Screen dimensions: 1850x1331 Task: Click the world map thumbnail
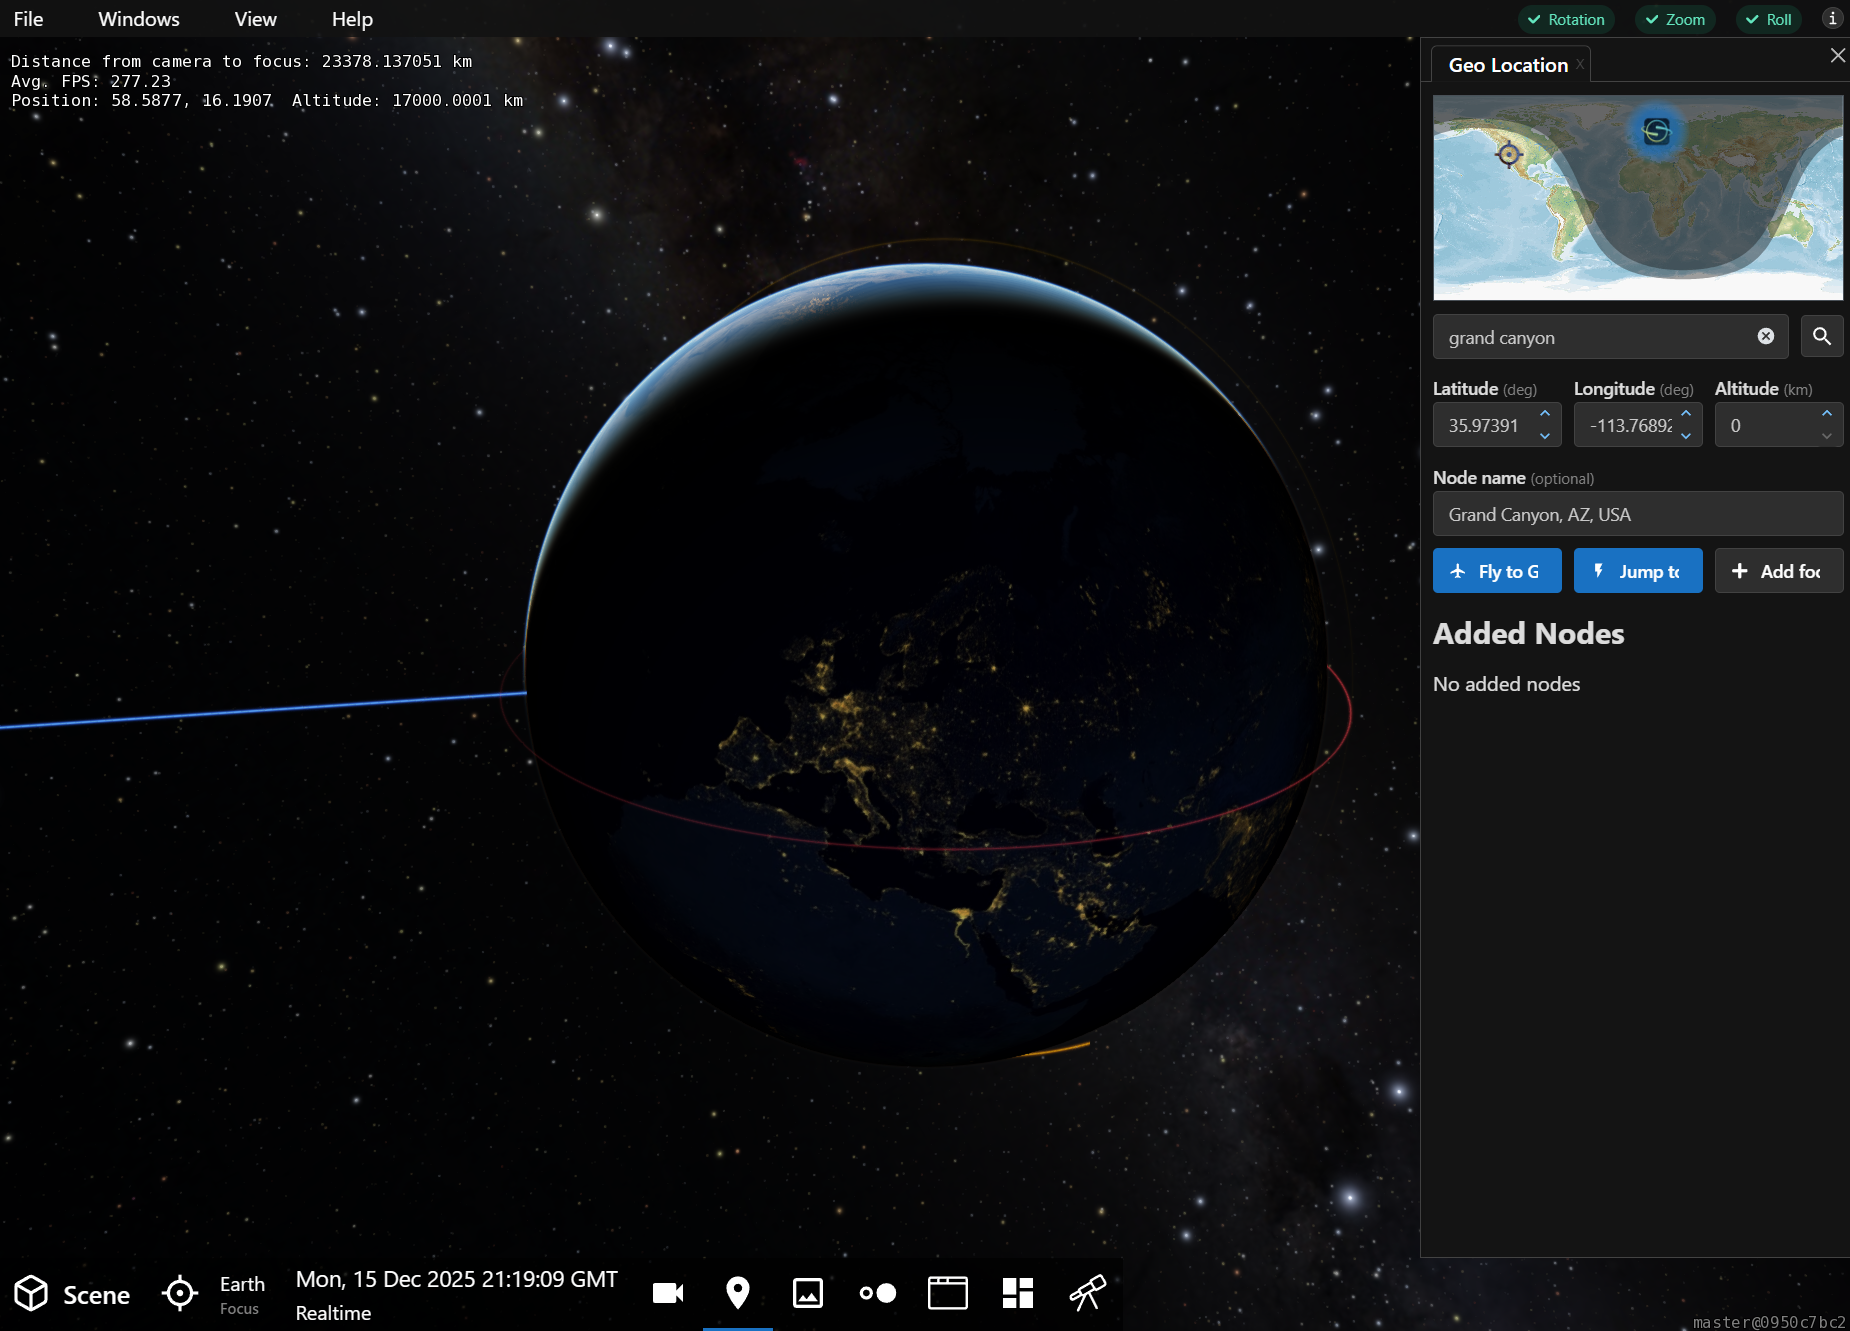[1638, 197]
